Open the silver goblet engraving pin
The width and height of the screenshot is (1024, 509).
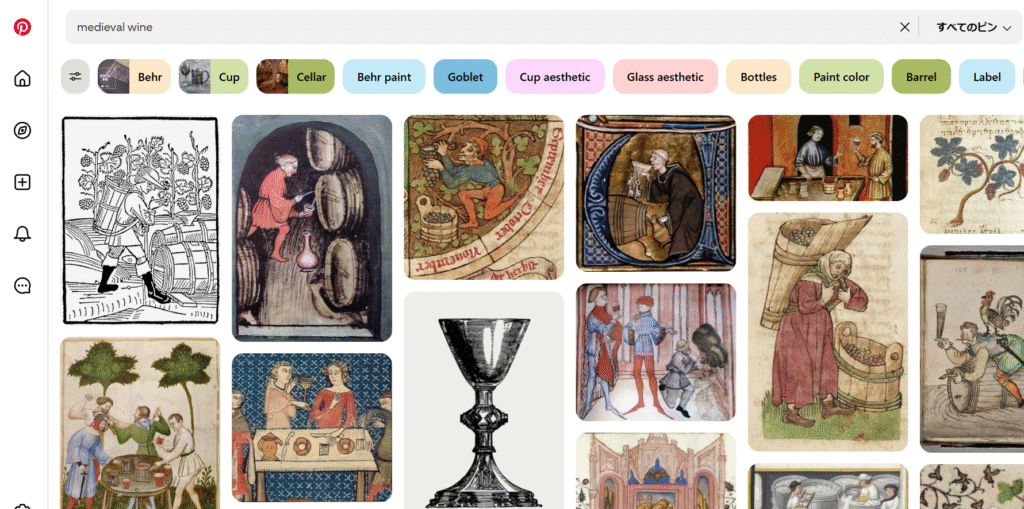(484, 400)
